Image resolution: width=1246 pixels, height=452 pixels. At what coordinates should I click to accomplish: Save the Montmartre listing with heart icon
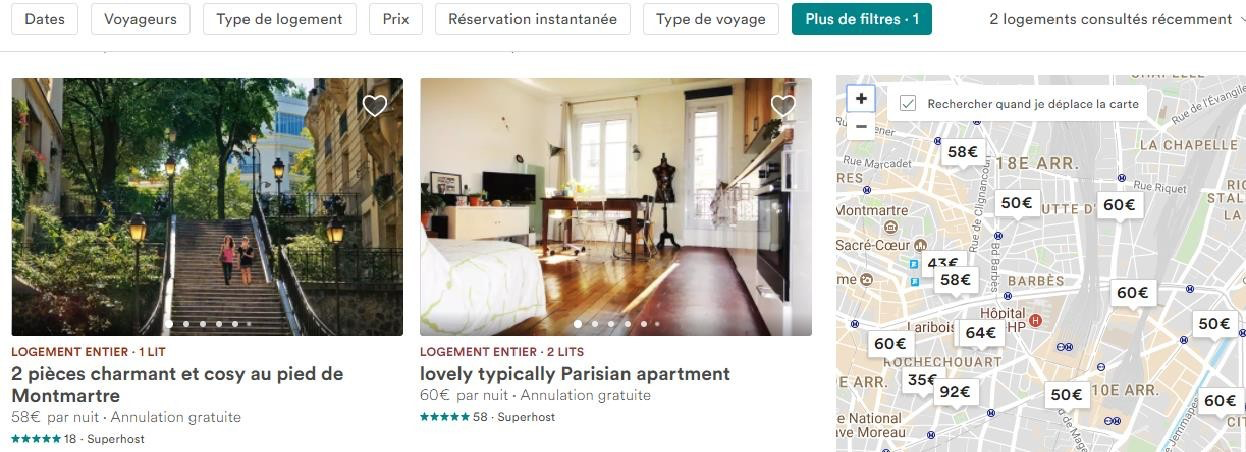(x=375, y=106)
